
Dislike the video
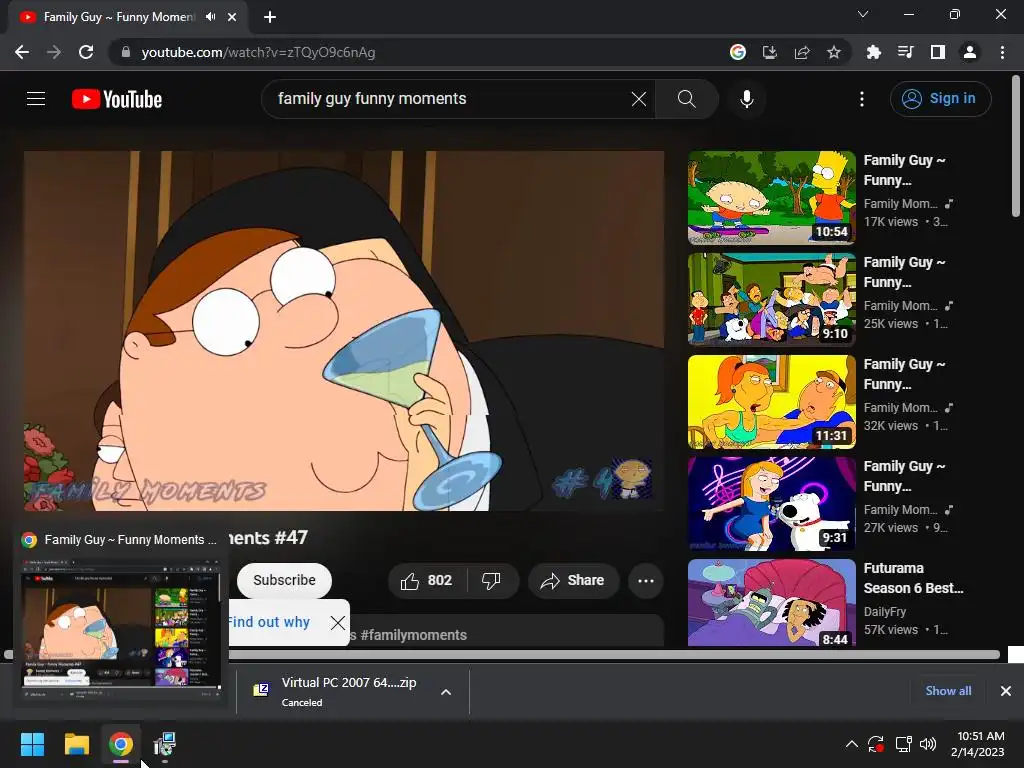click(492, 581)
